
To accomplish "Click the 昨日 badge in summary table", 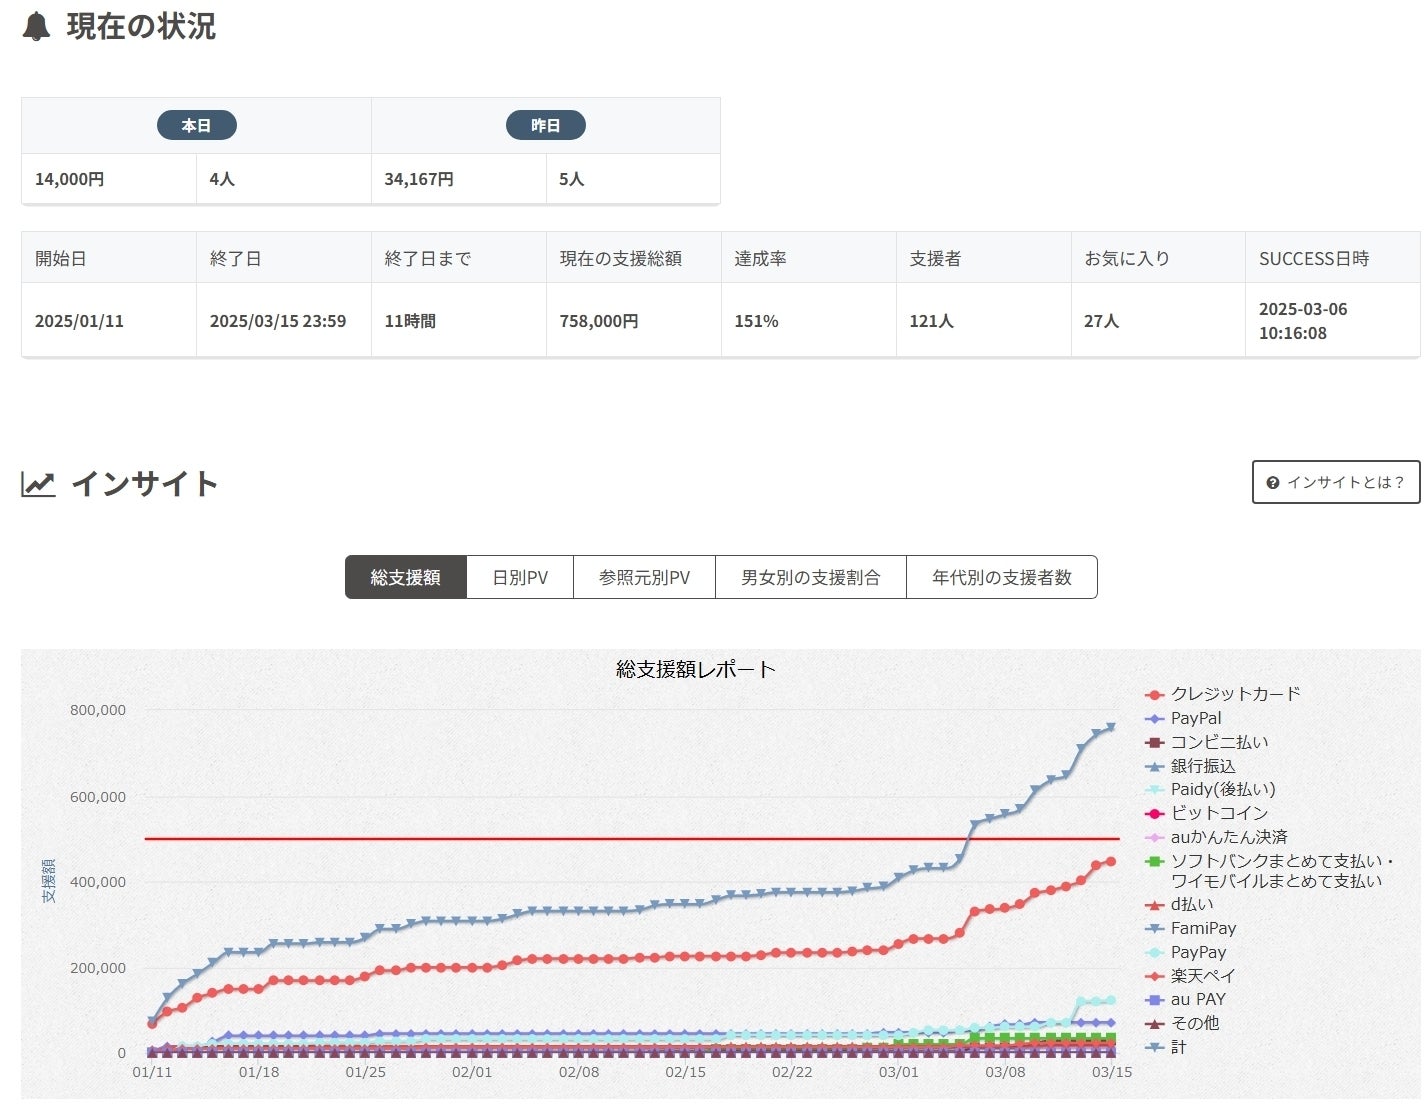I will [x=545, y=126].
